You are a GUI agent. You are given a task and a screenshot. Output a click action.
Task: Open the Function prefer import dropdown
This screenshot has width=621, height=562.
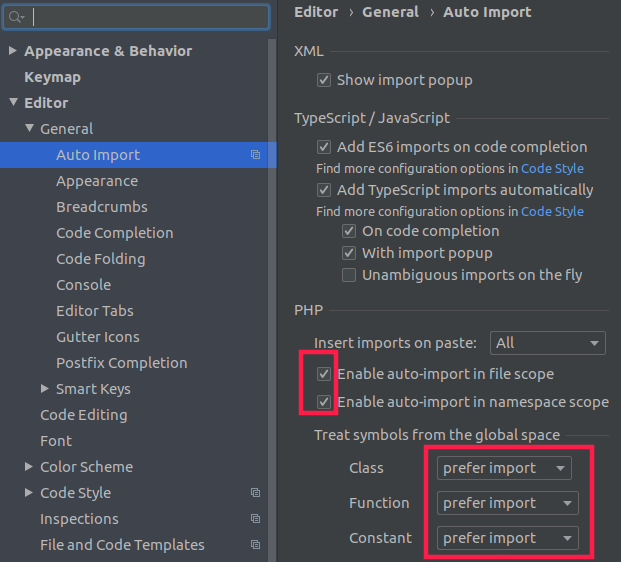pos(508,503)
